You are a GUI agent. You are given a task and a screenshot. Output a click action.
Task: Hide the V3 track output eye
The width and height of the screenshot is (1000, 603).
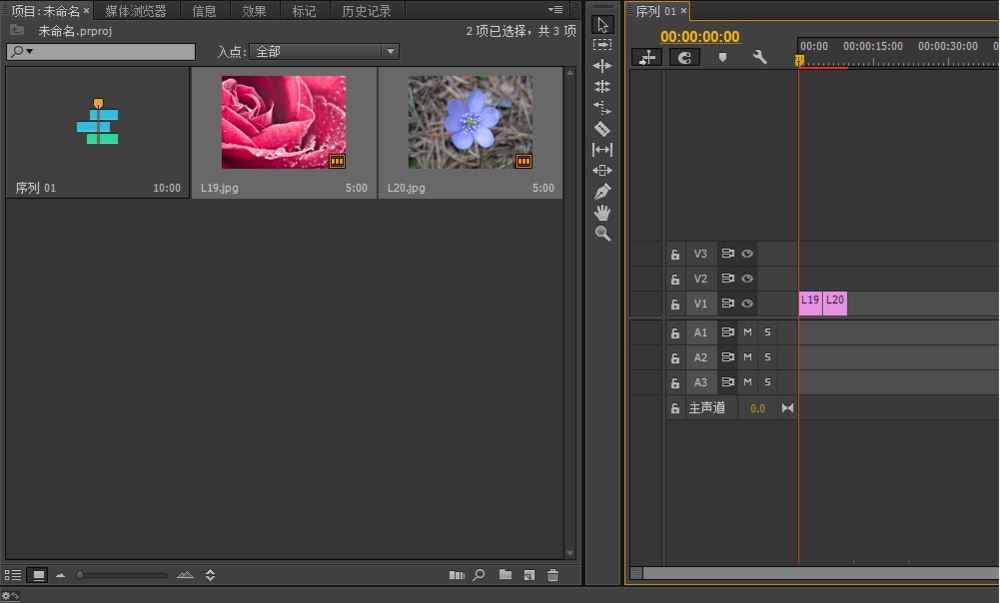tap(747, 254)
